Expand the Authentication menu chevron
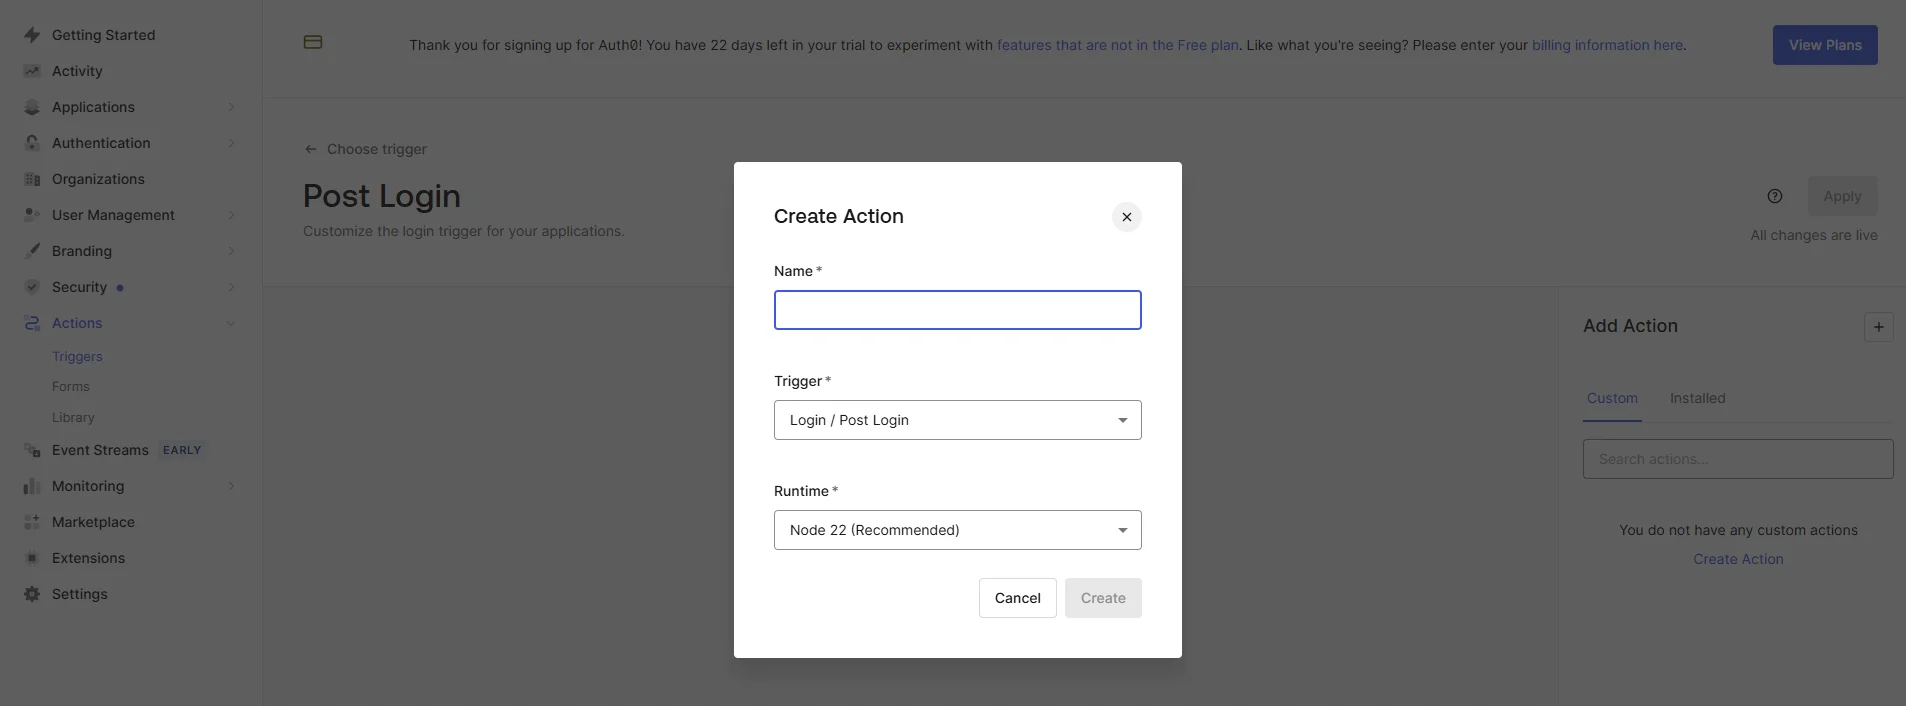Viewport: 1906px width, 706px height. coord(231,143)
